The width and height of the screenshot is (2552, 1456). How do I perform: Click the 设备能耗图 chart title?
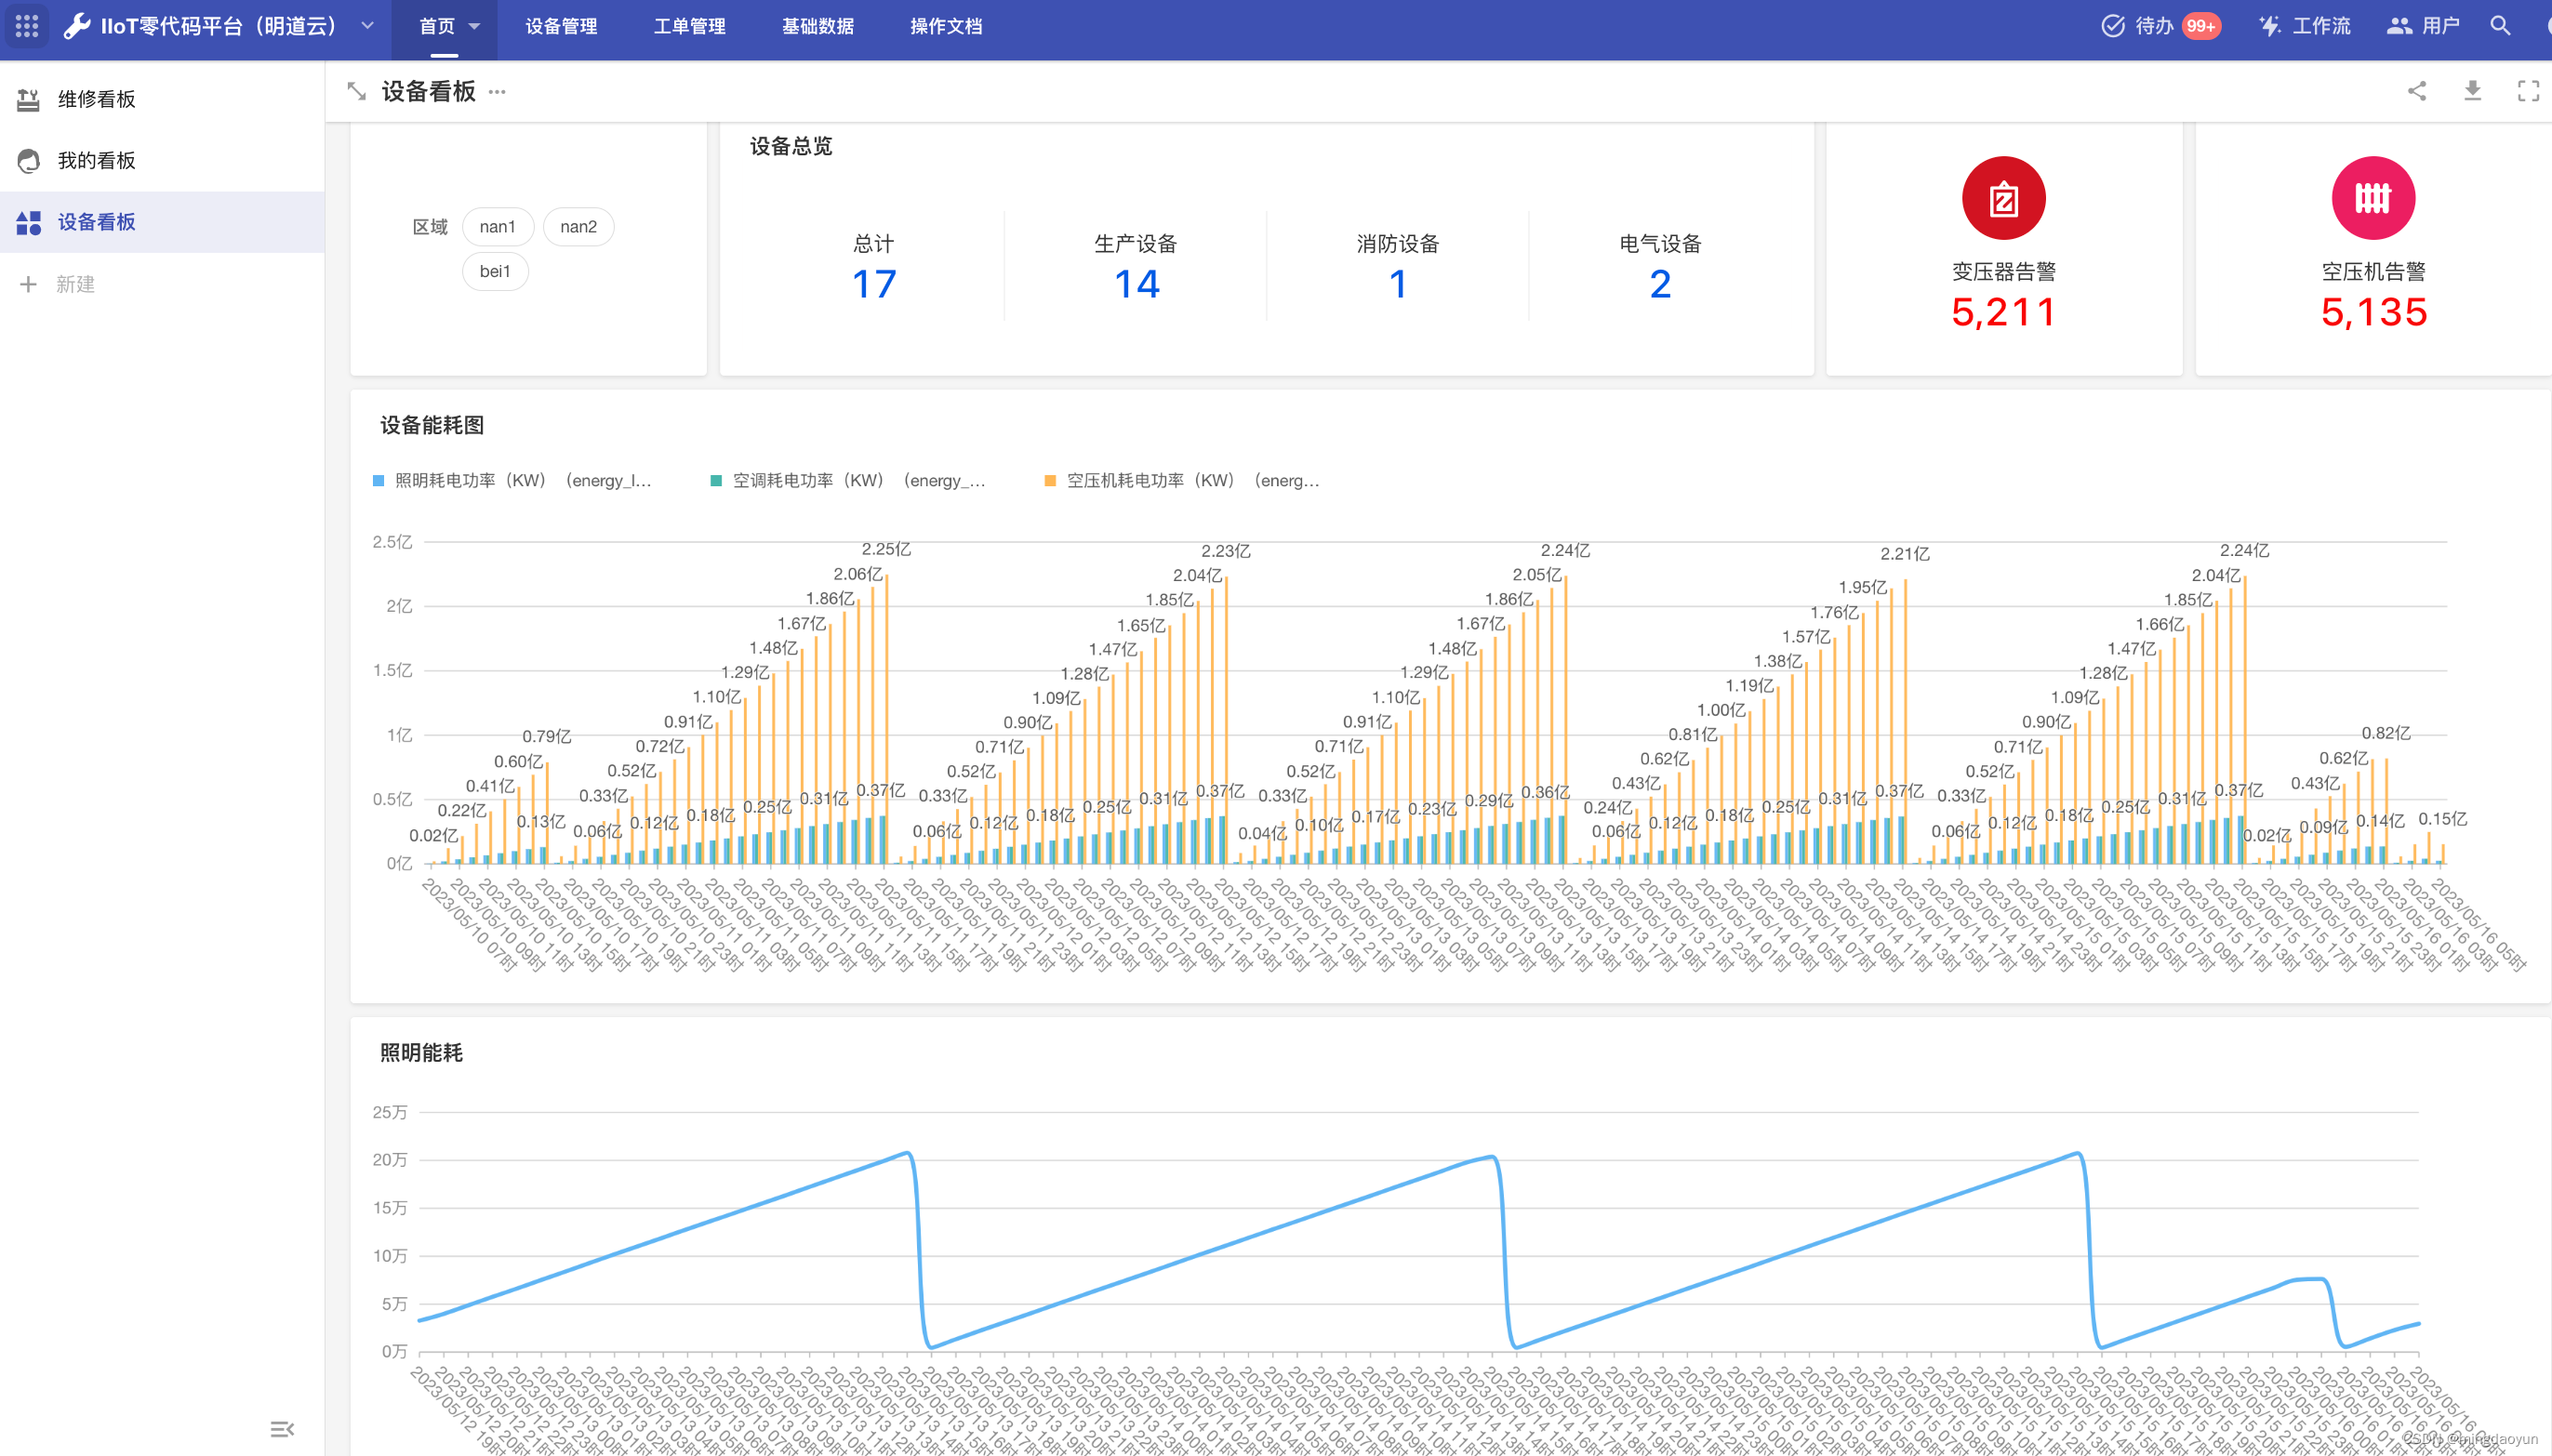(x=432, y=425)
